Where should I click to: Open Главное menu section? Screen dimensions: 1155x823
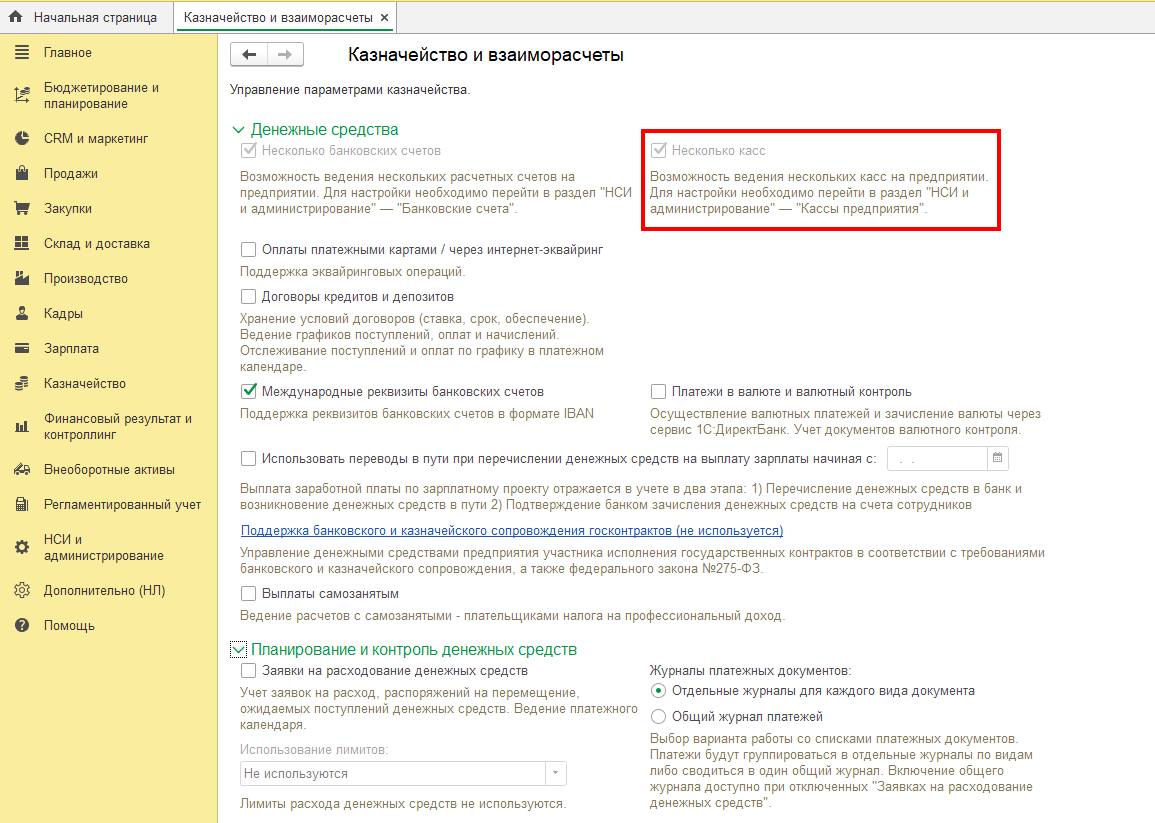pyautogui.click(x=68, y=52)
